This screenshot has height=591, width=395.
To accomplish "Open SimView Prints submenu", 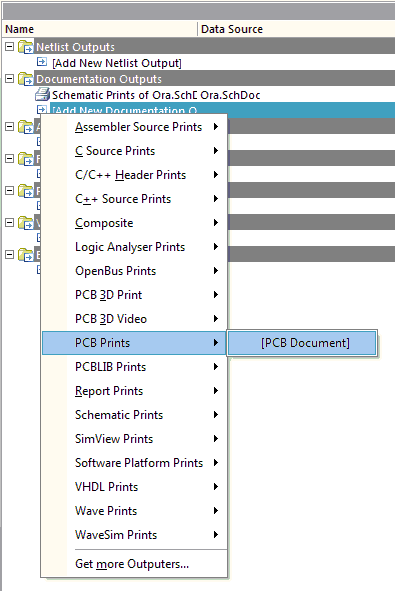I will 135,439.
